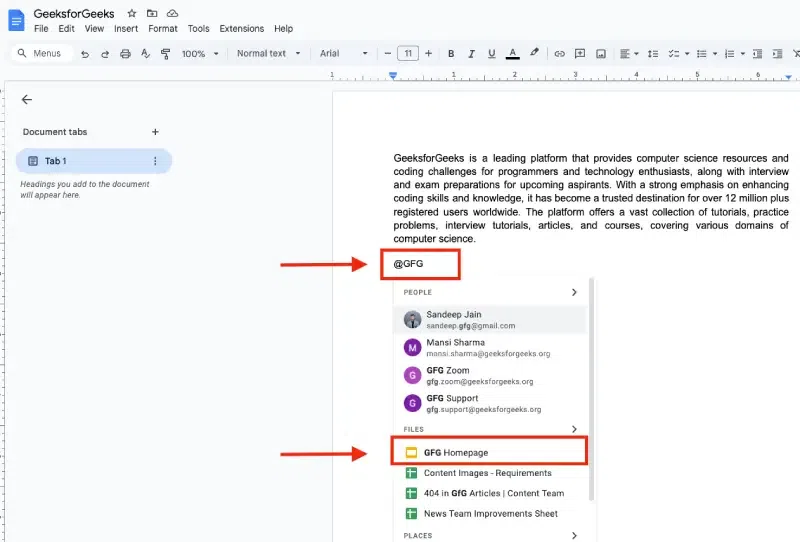800x542 pixels.
Task: Click the Increase indent icon
Action: (x=778, y=54)
